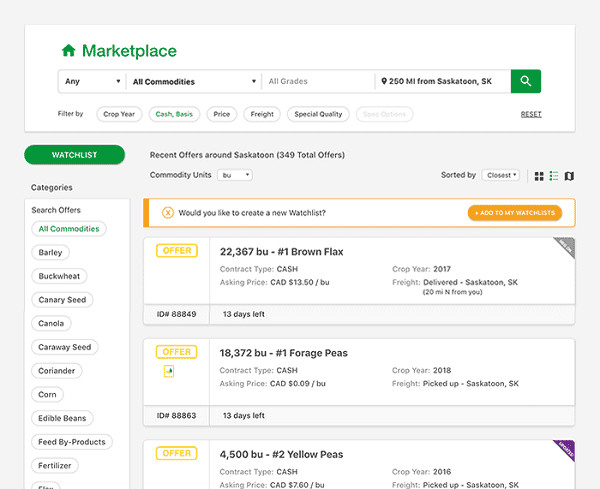Click the green WATCHLIST button
600x489 pixels.
tap(74, 155)
